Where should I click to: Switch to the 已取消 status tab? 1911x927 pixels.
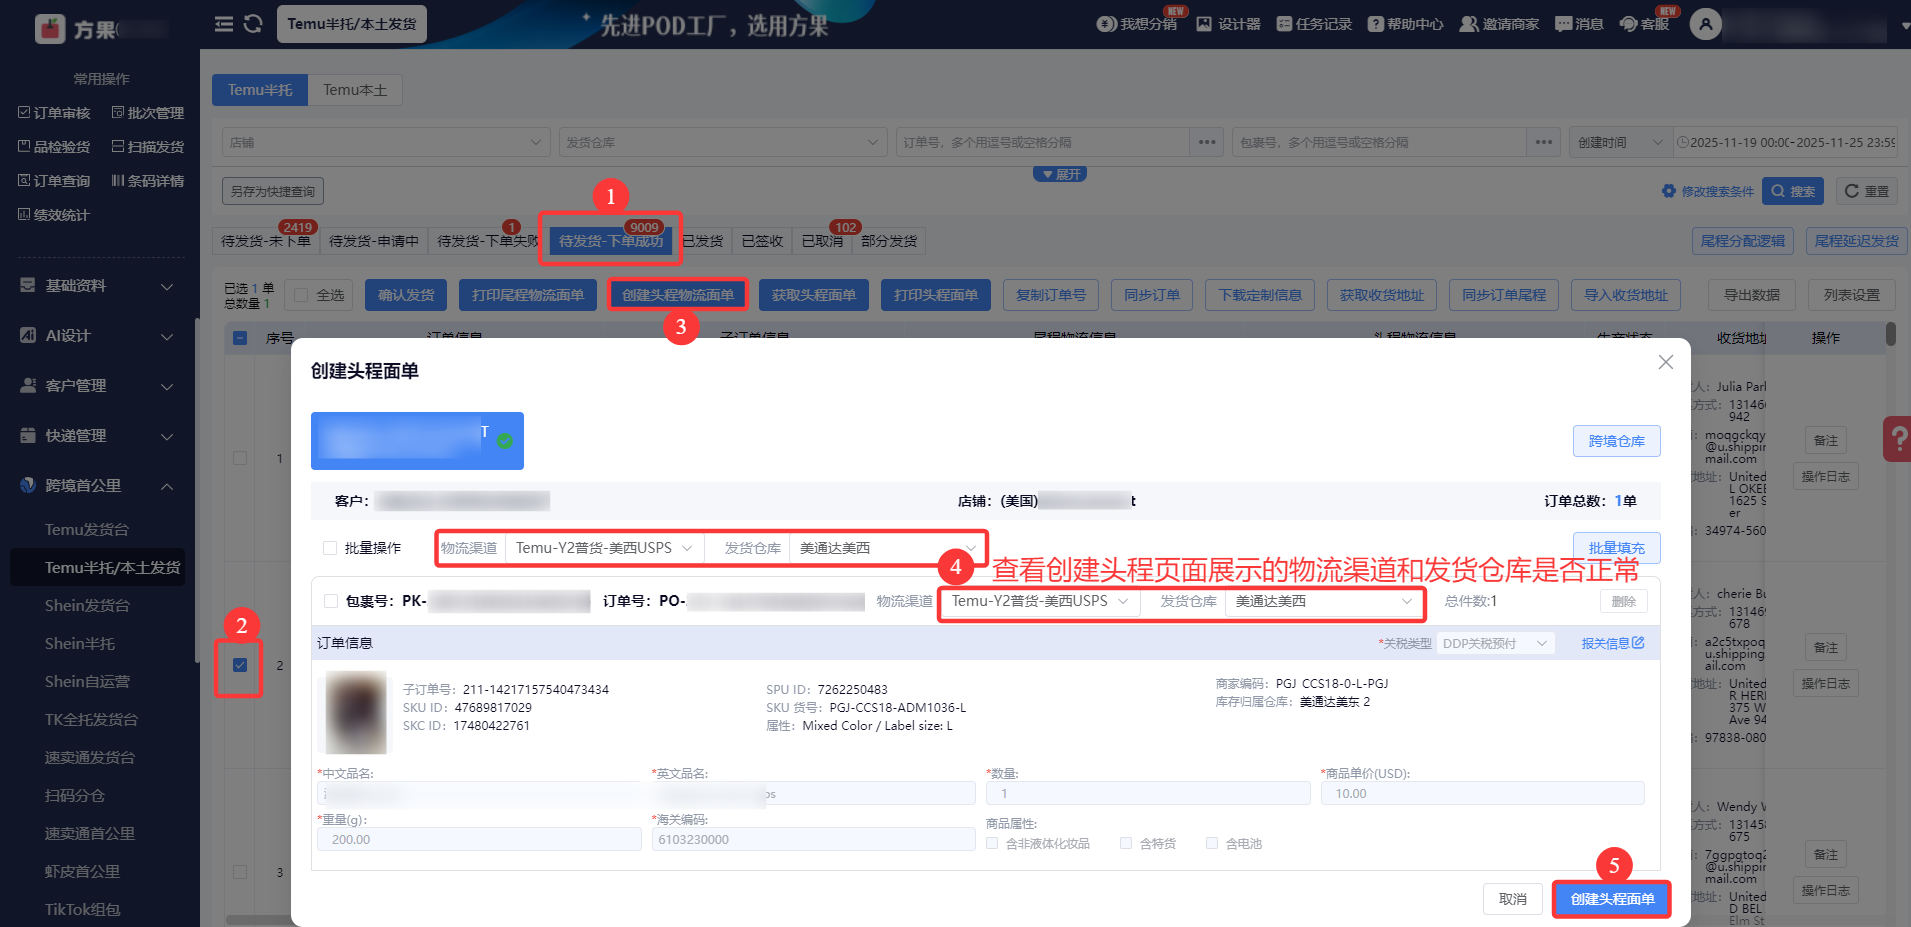[822, 241]
